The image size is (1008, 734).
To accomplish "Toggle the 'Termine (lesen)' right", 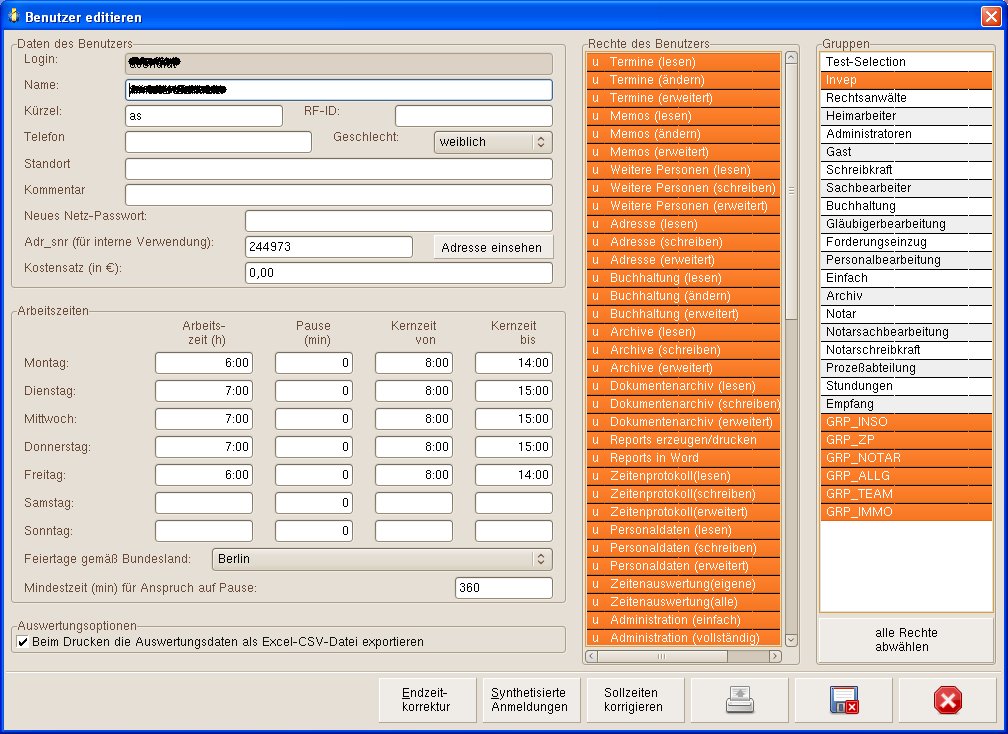I will click(683, 62).
